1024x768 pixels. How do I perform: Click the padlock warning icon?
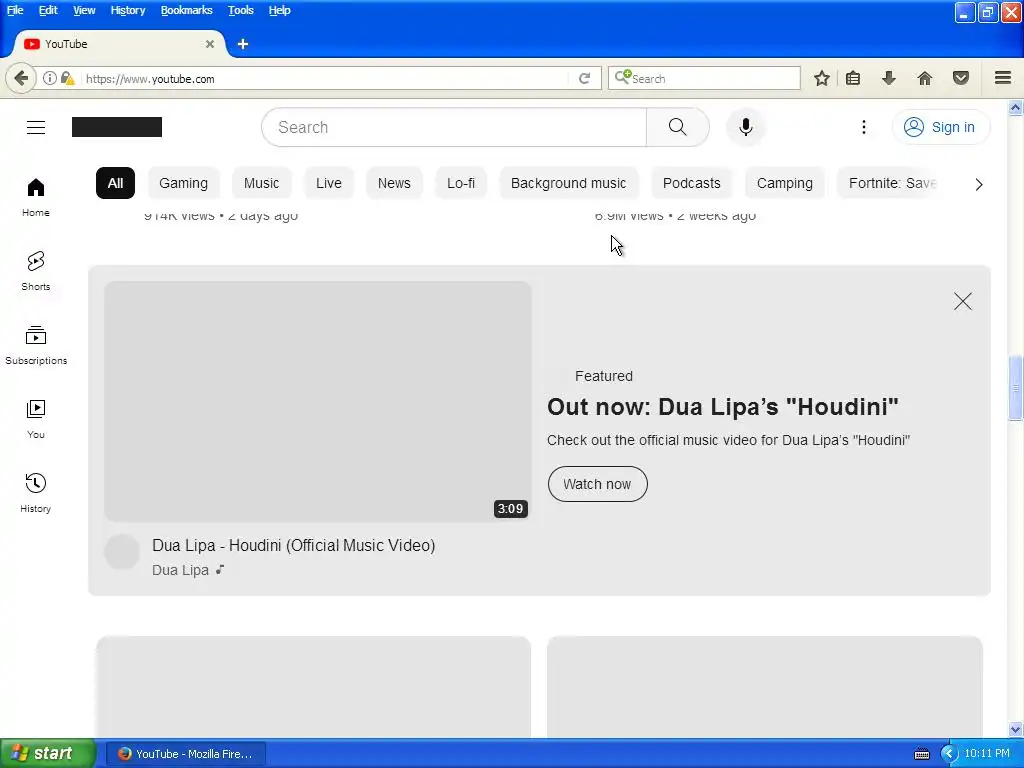coord(67,79)
